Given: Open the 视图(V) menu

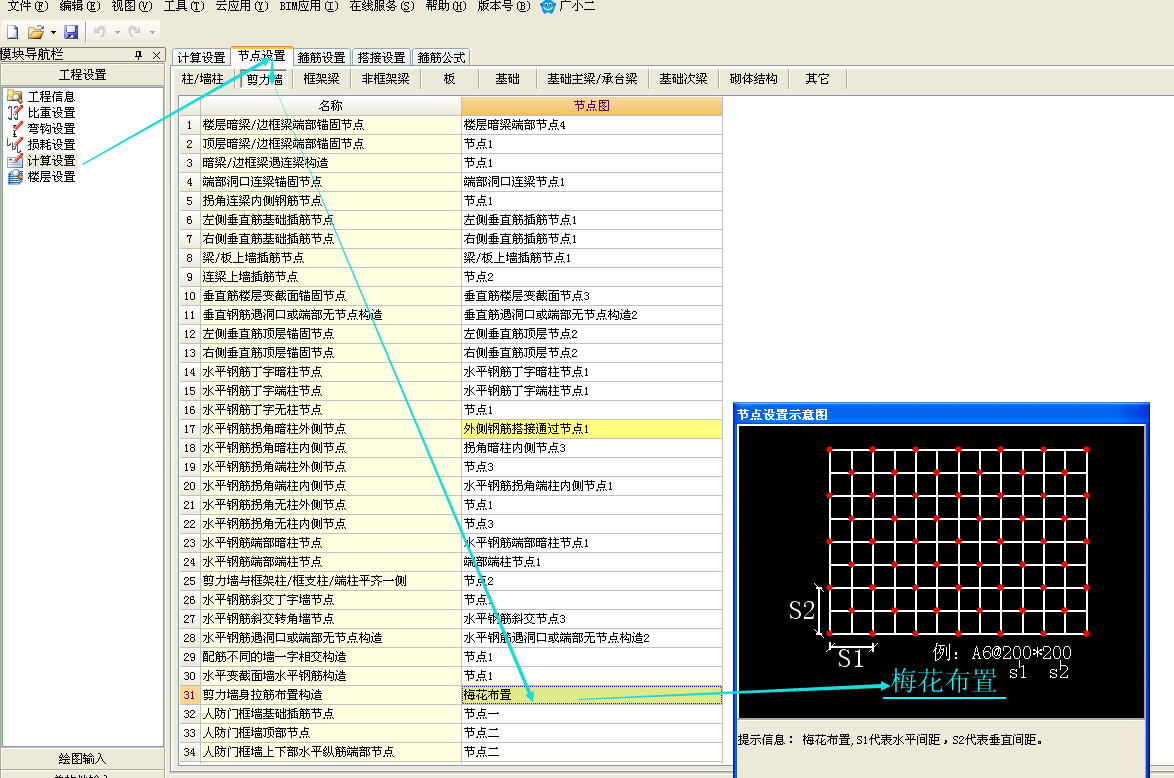Looking at the screenshot, I should coord(132,6).
